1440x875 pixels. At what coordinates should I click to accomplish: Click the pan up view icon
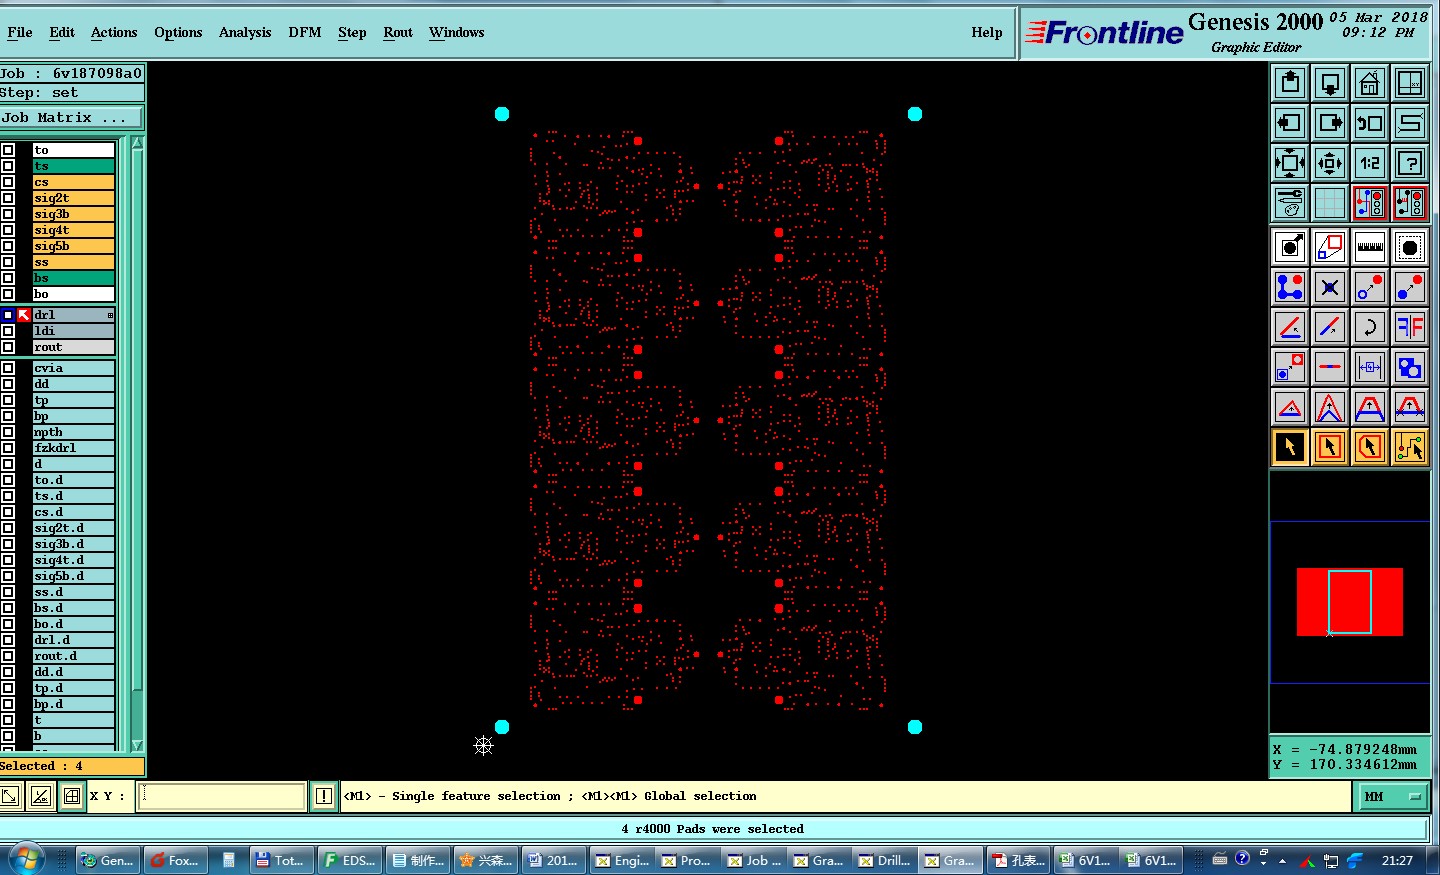tap(1290, 83)
